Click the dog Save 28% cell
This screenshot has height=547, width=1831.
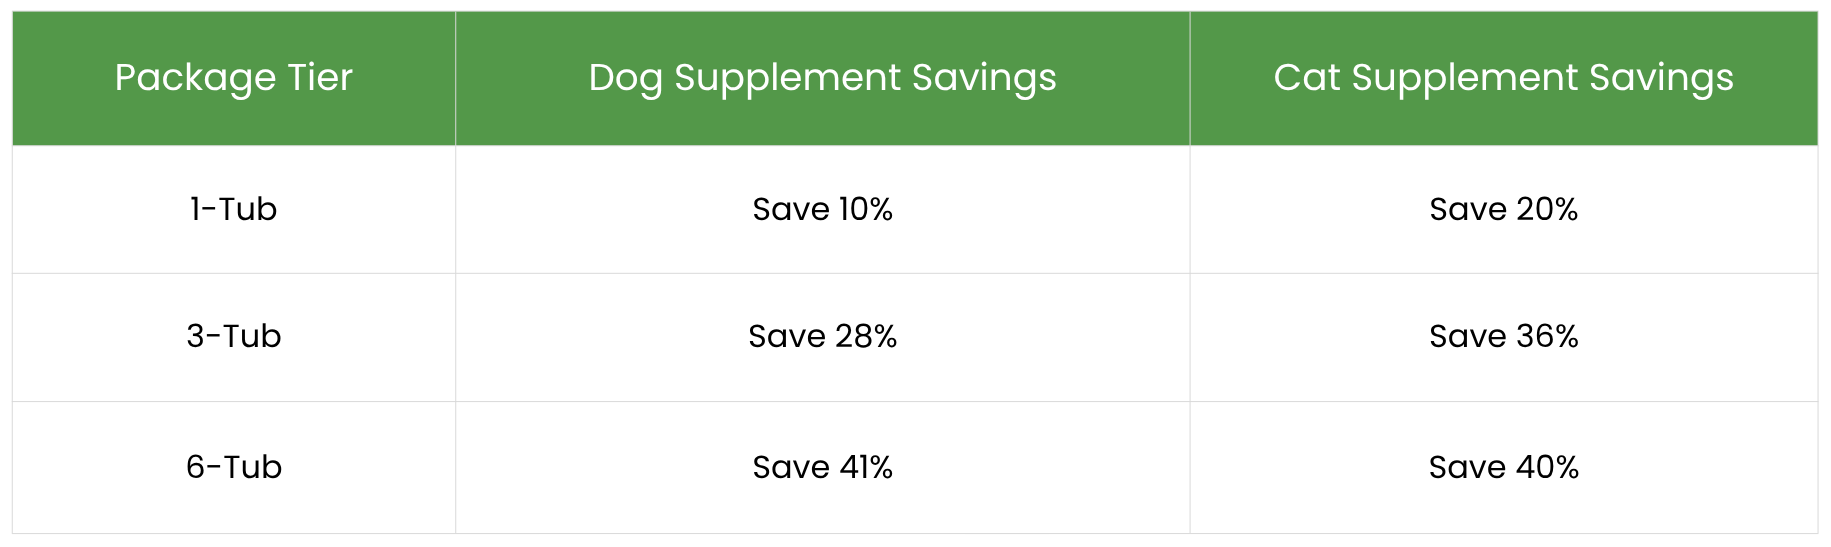822,336
